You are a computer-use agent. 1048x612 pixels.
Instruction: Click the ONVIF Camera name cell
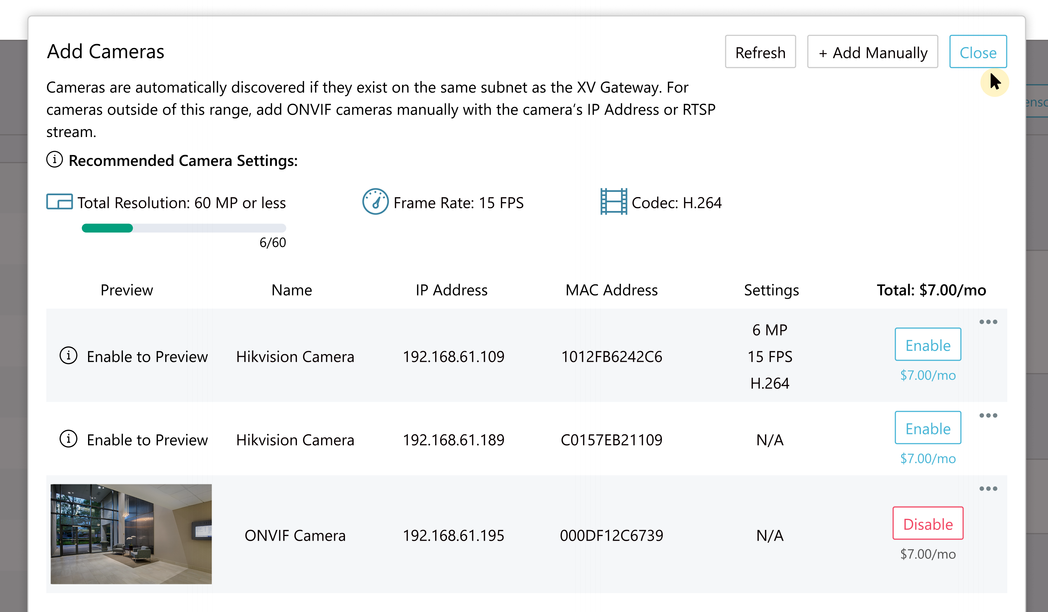tap(295, 535)
